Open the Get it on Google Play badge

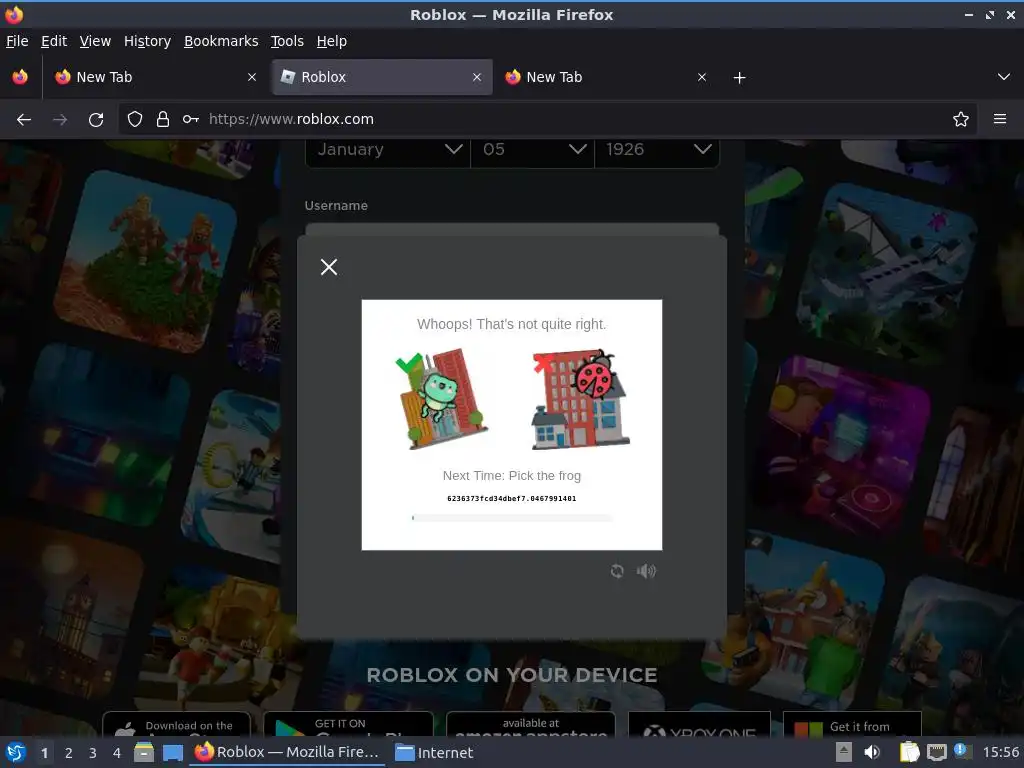coord(348,724)
